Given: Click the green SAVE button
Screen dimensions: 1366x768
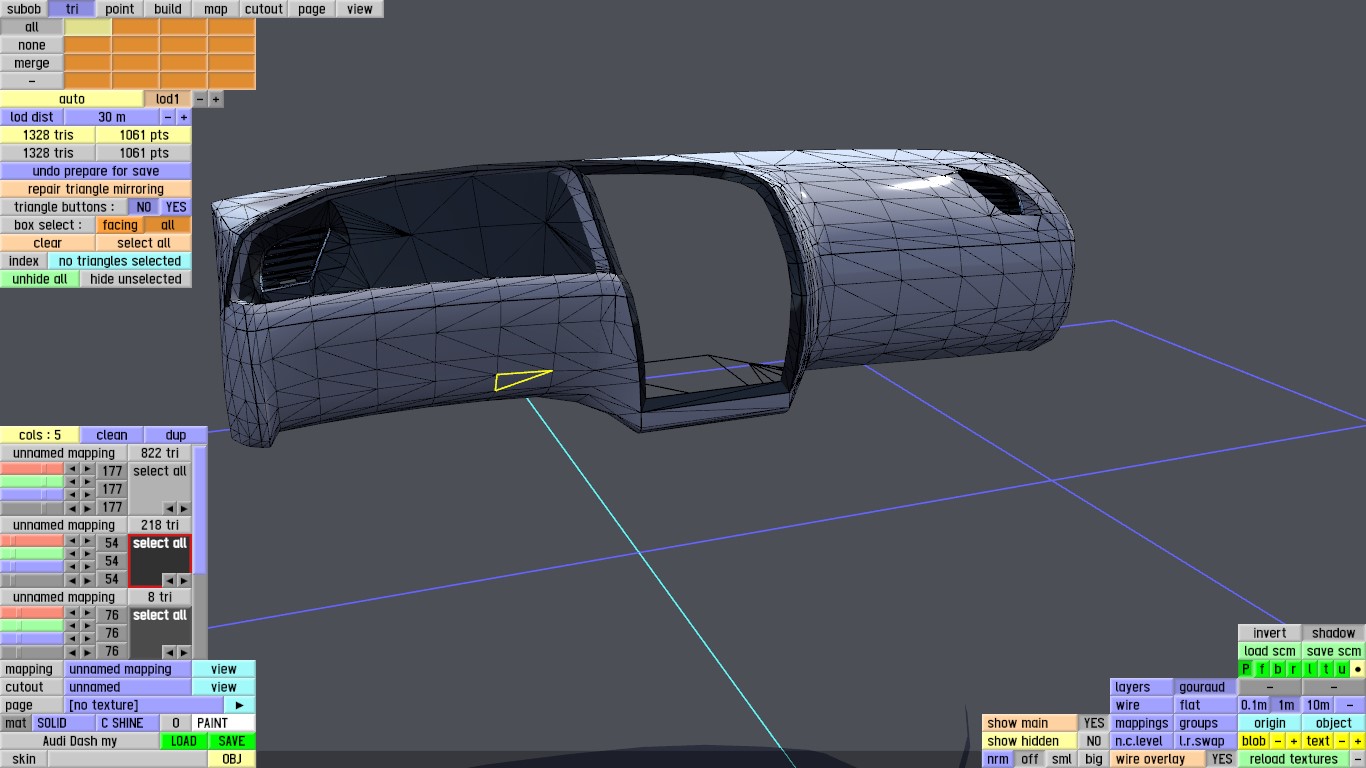Looking at the screenshot, I should [x=232, y=741].
